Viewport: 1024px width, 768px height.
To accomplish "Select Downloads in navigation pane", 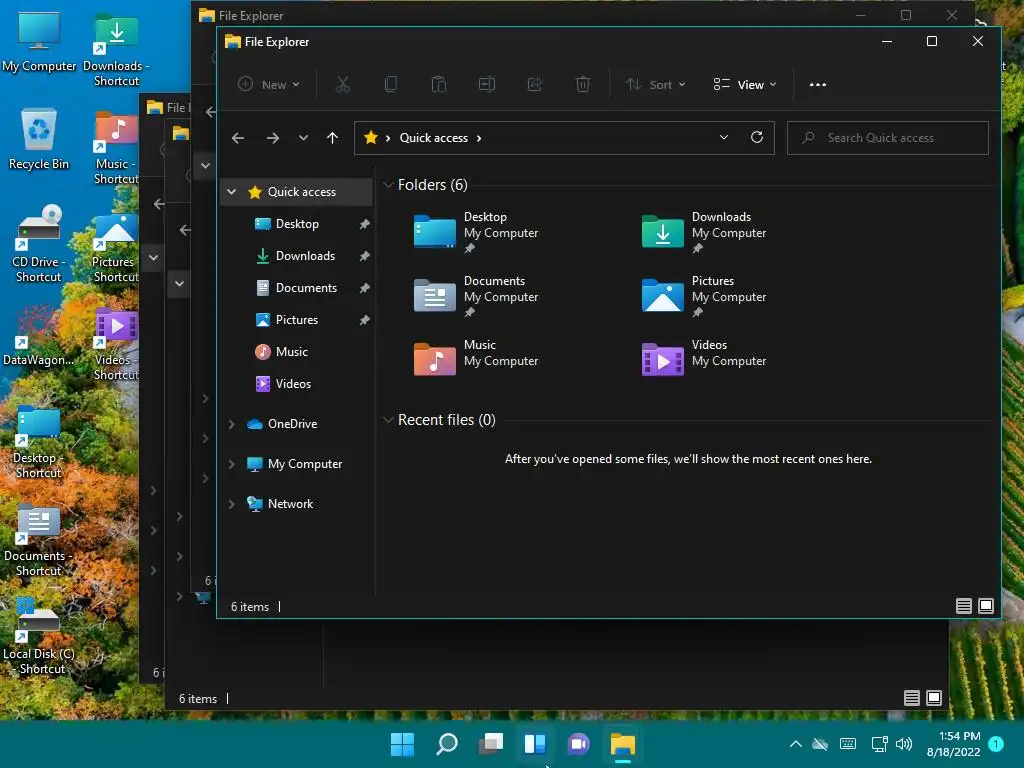I will pos(297,256).
